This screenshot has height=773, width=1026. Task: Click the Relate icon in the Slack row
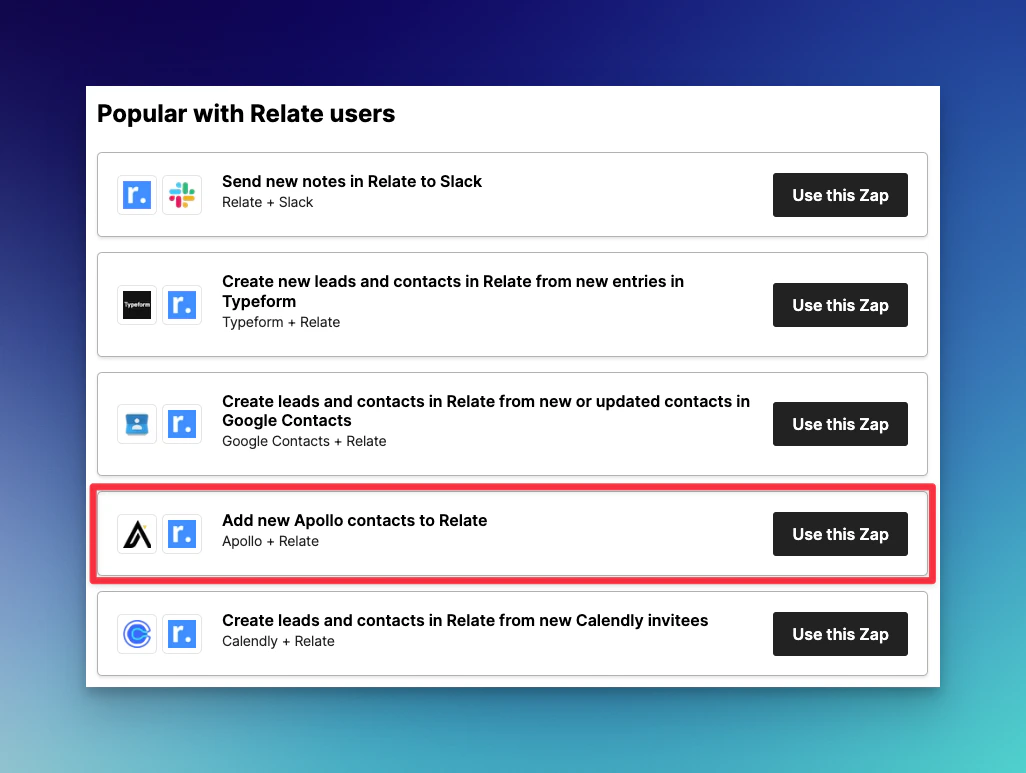tap(137, 194)
